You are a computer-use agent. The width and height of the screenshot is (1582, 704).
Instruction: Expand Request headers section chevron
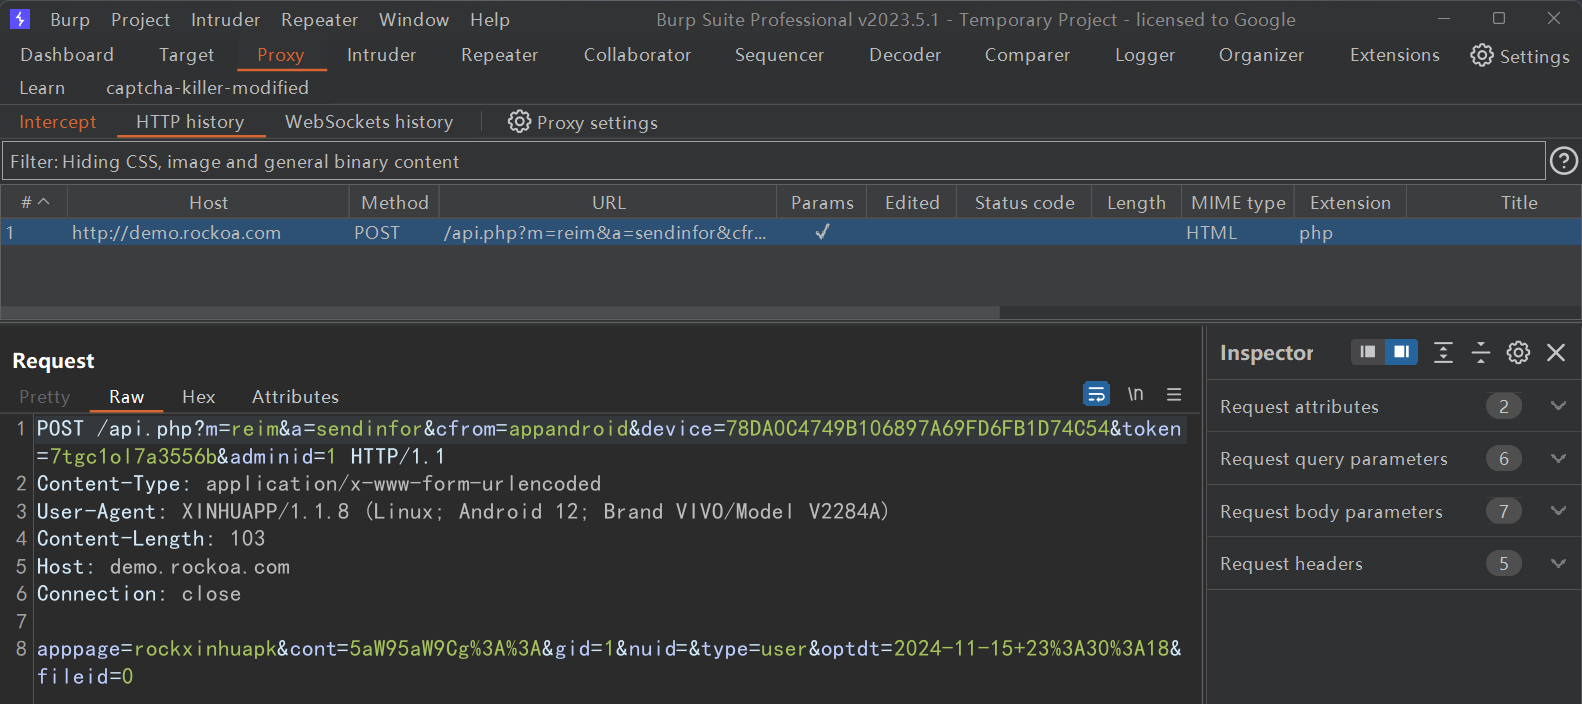click(x=1558, y=563)
